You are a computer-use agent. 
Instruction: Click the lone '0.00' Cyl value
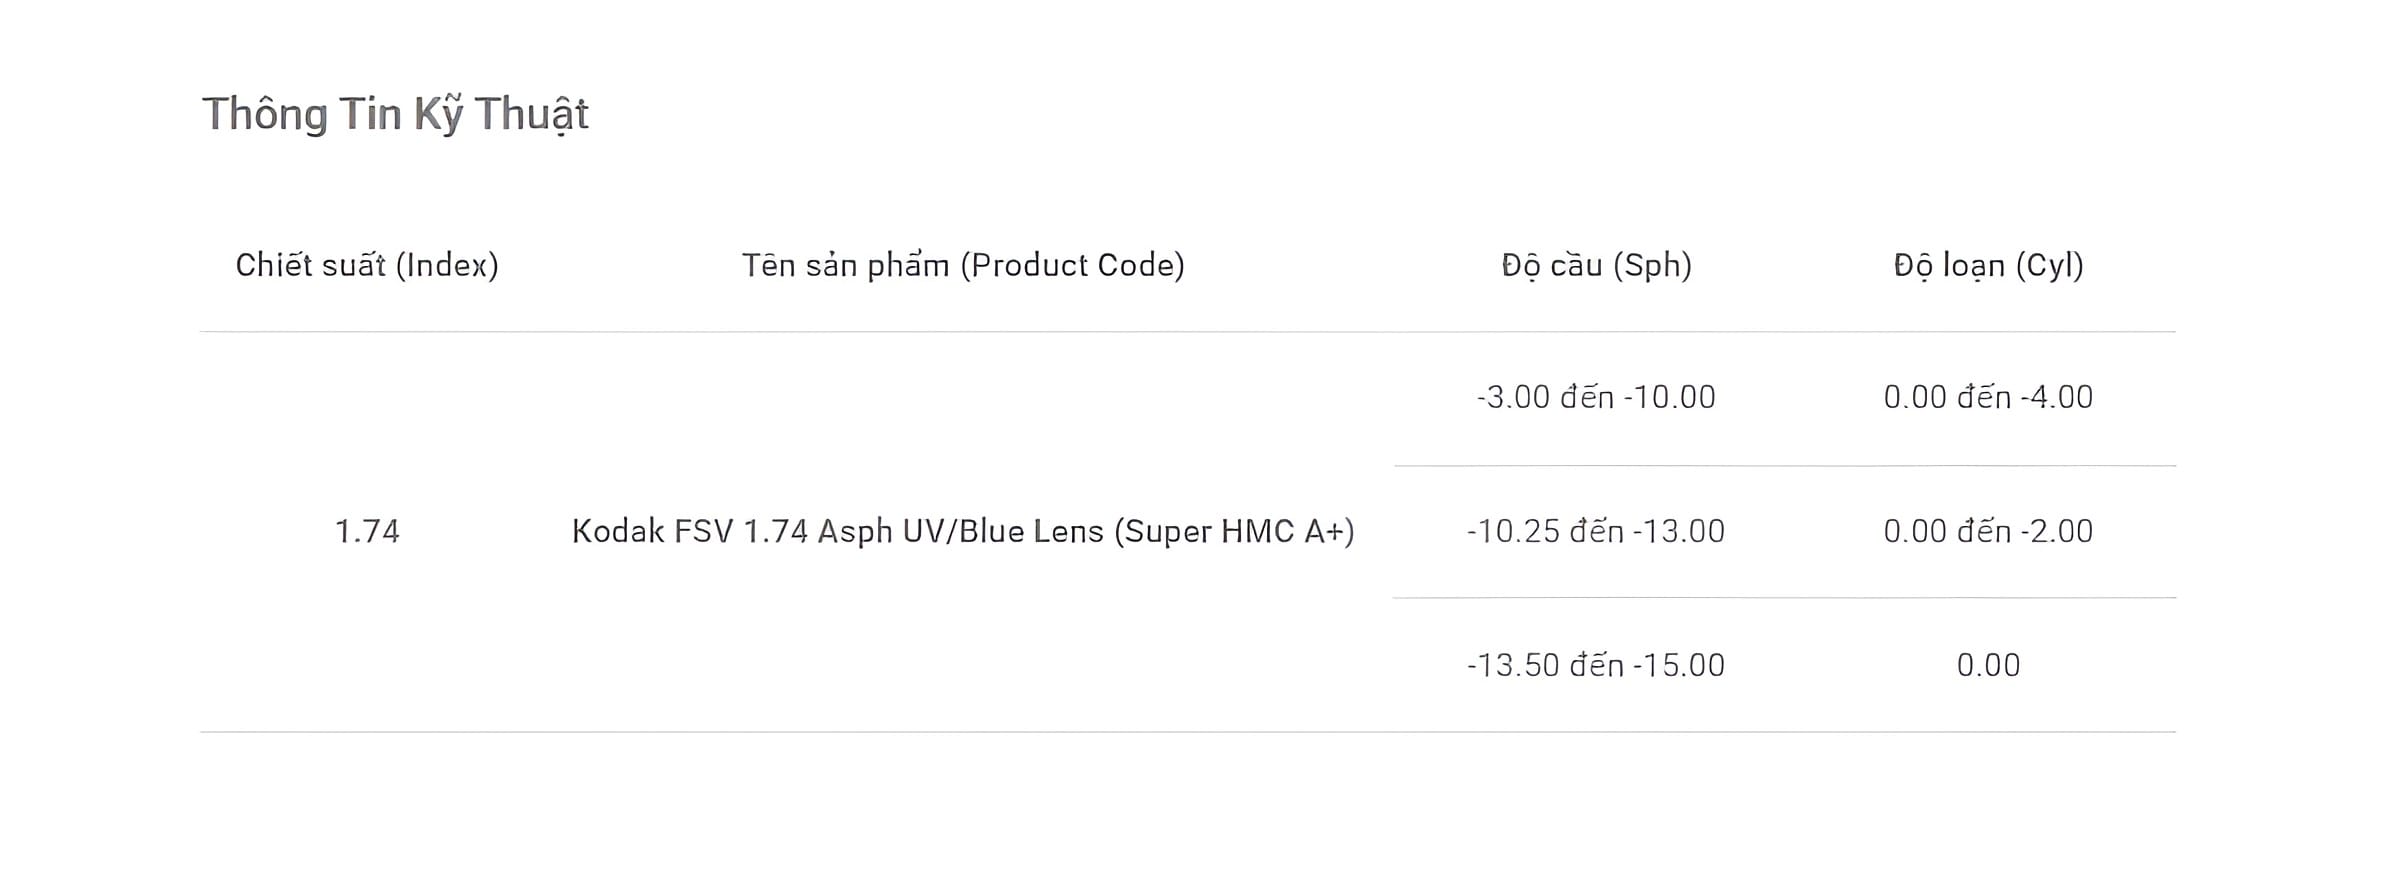click(1988, 665)
